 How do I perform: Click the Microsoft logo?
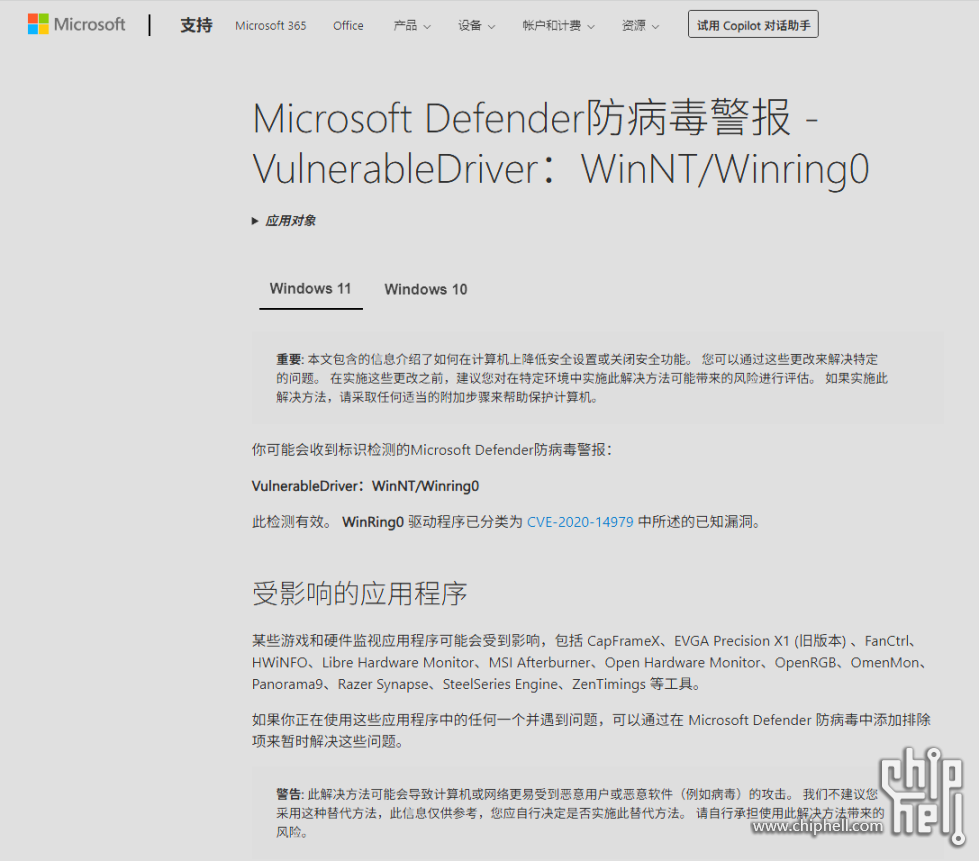[77, 24]
